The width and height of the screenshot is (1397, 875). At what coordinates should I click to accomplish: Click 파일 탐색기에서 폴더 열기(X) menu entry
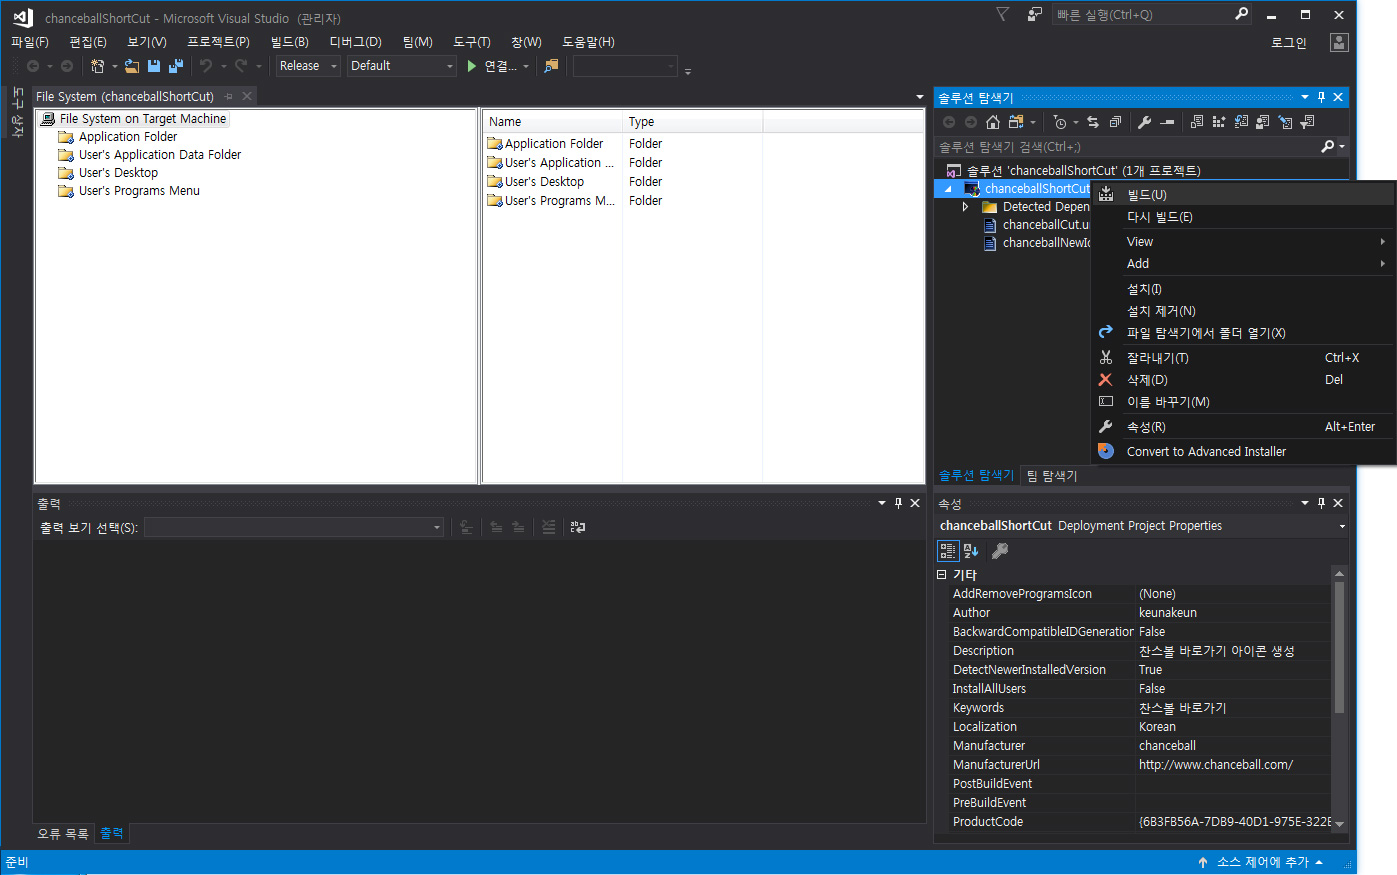tap(1244, 333)
